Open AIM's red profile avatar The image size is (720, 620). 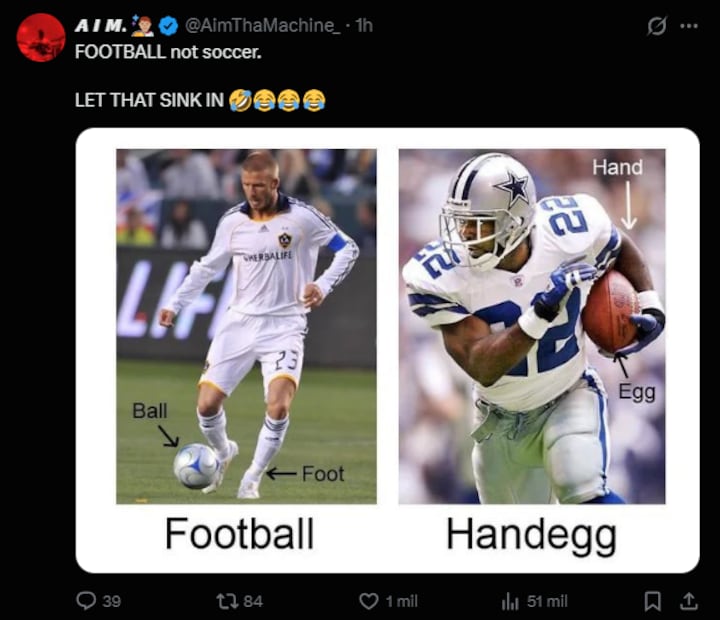(41, 38)
